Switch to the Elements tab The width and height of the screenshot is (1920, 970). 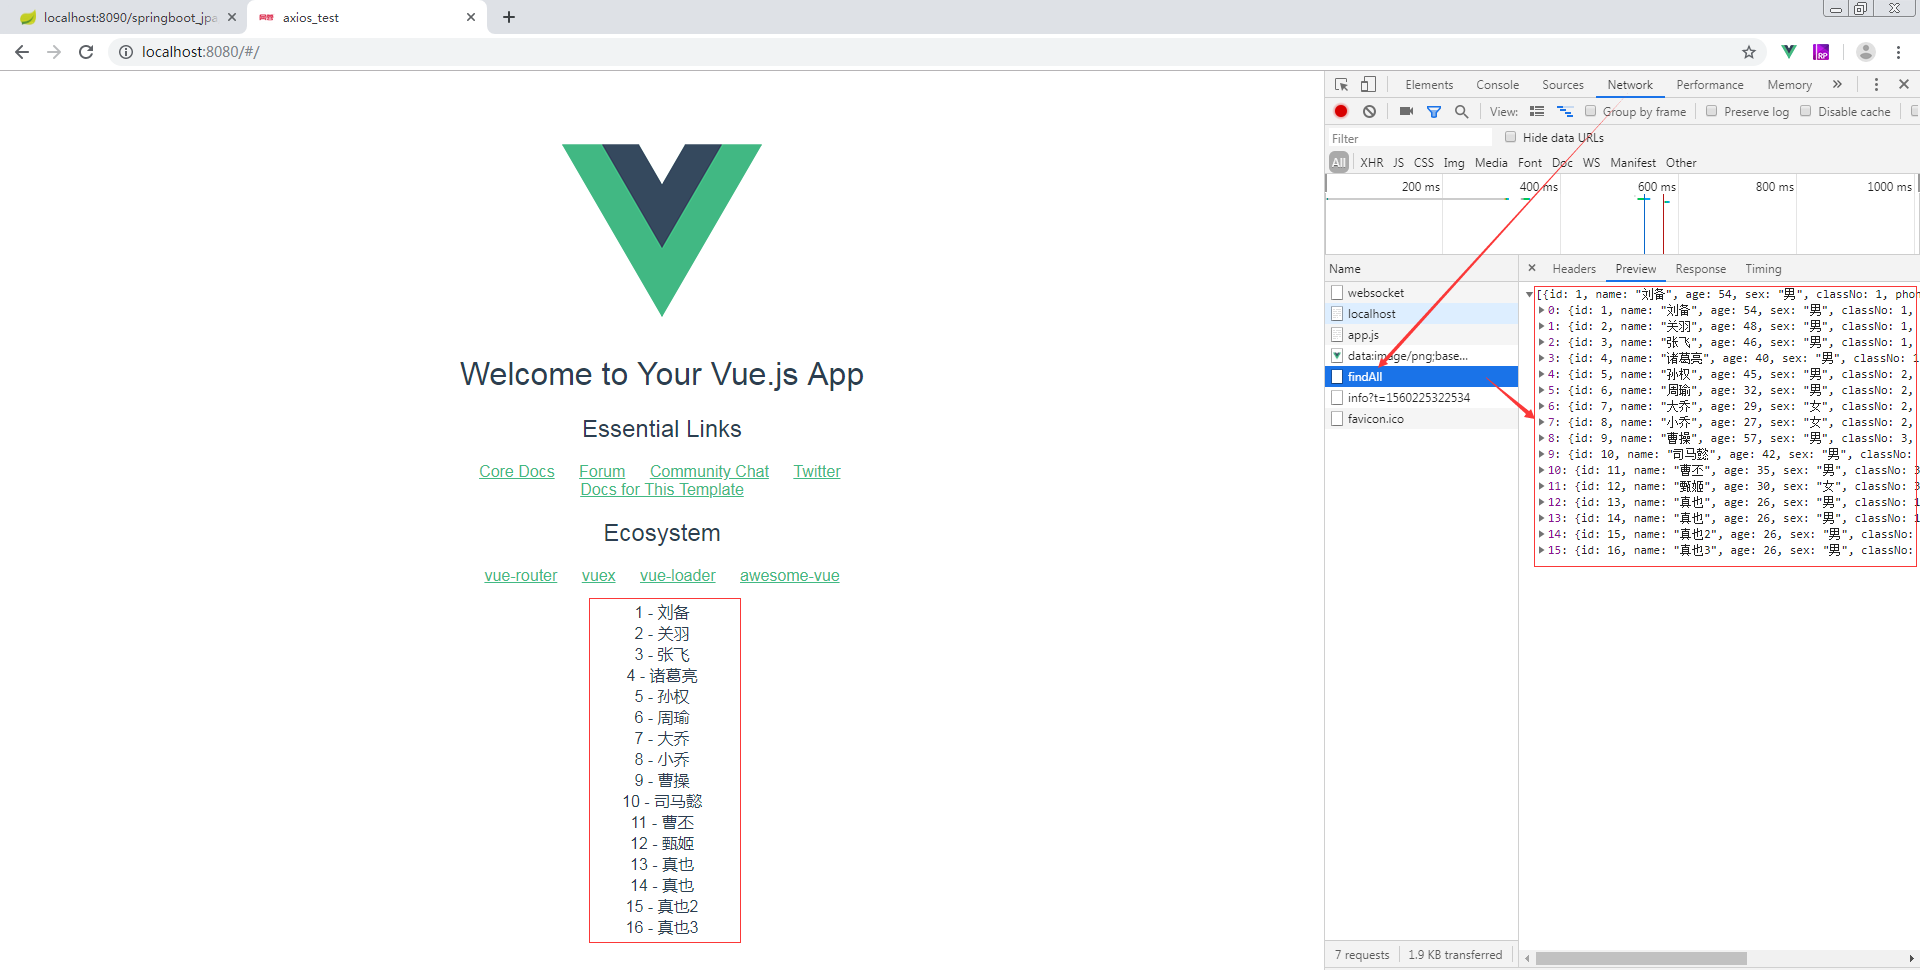click(1429, 85)
